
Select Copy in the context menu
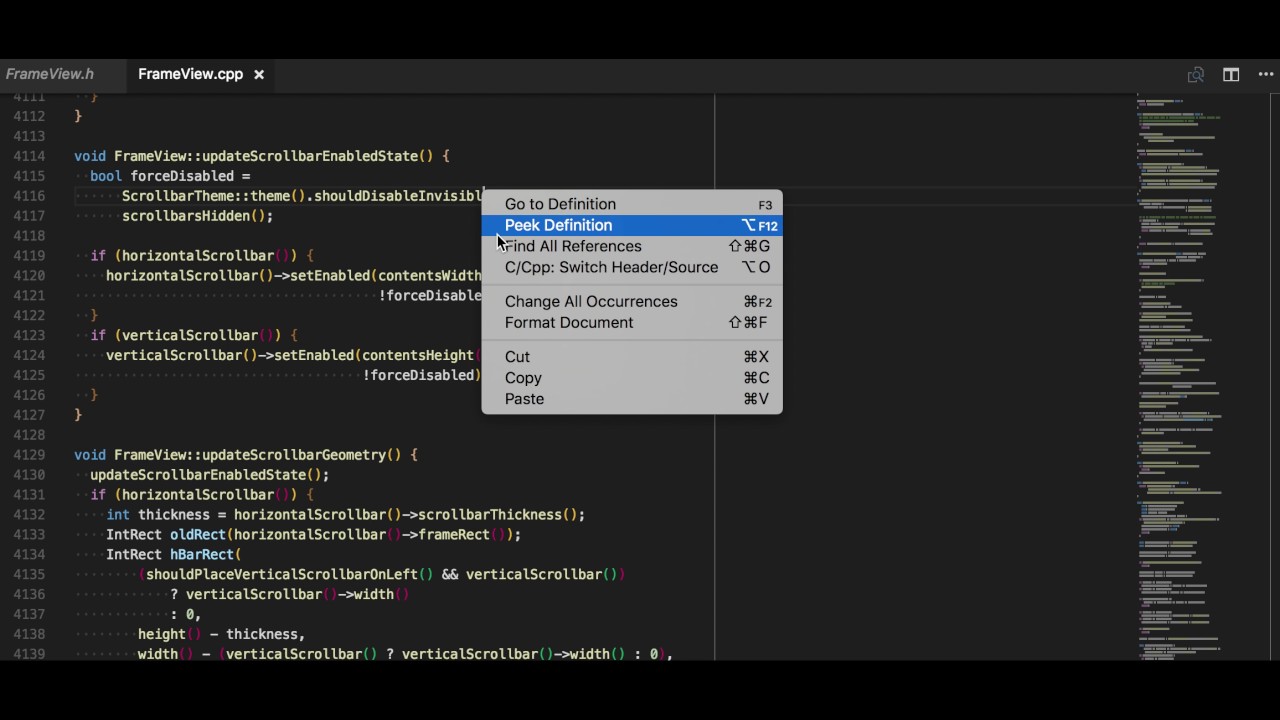(632, 378)
